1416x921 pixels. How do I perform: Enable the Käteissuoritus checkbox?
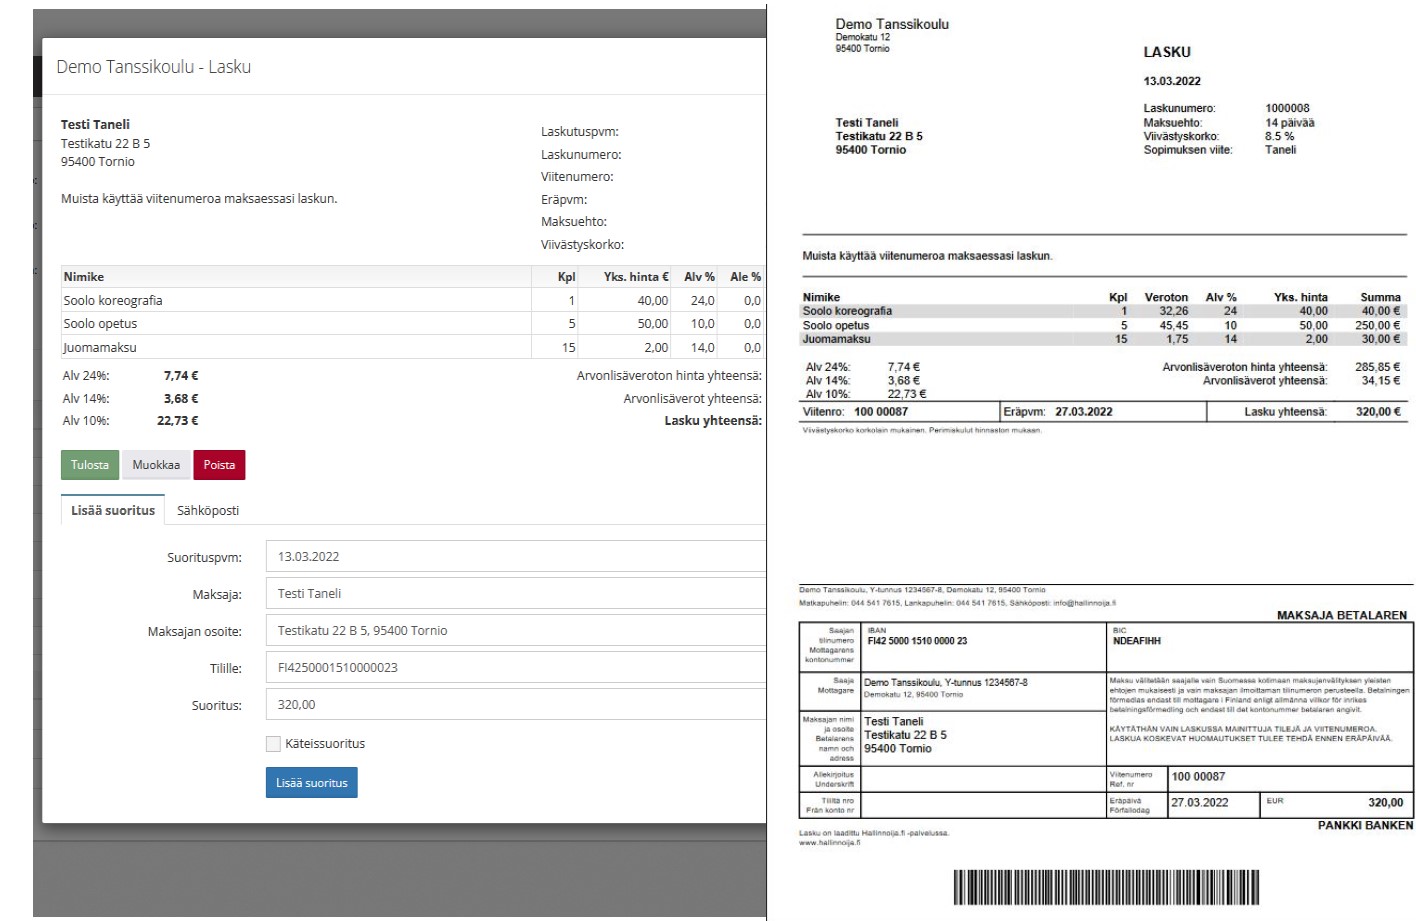click(x=273, y=744)
